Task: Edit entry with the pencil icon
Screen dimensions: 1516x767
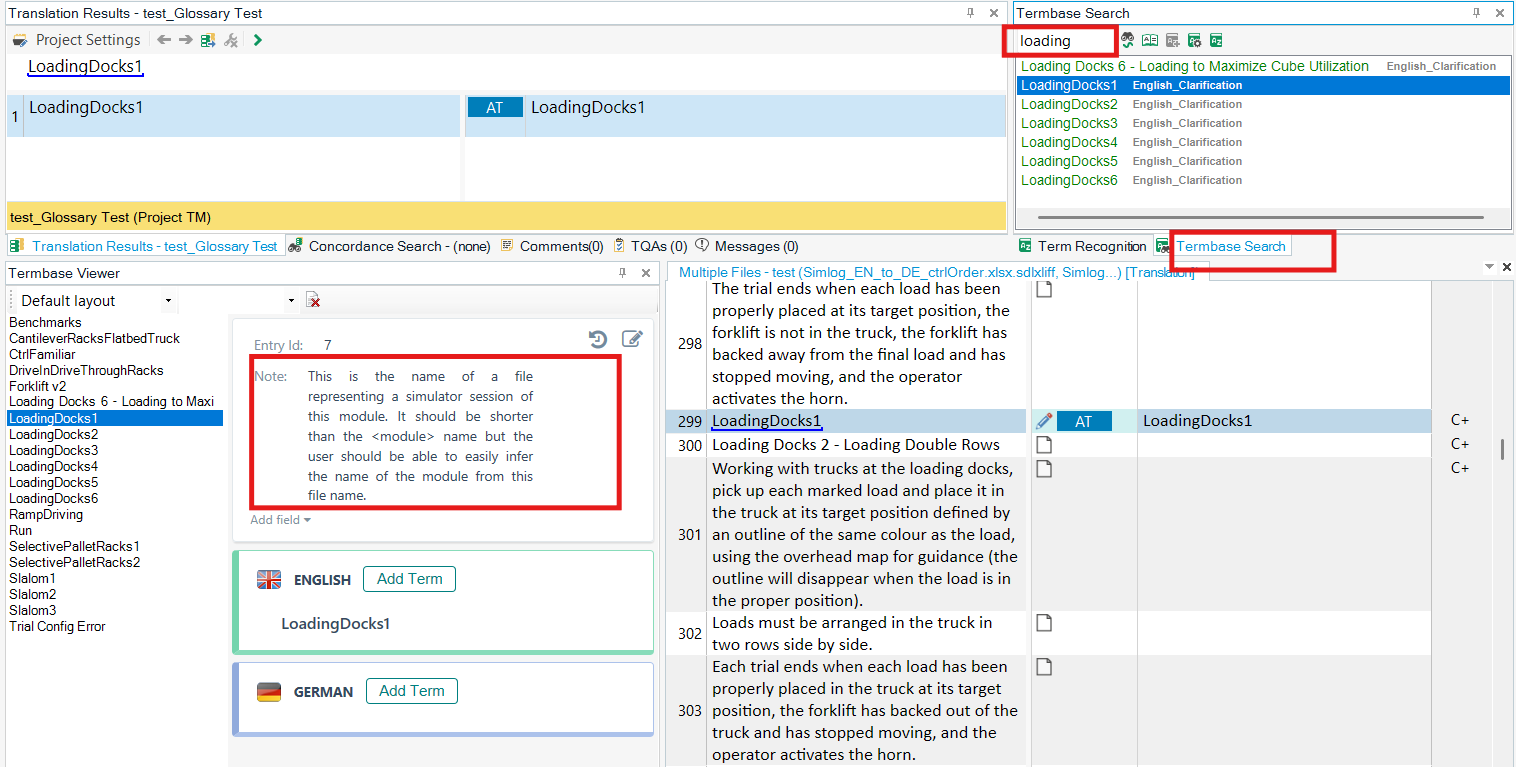Action: pos(632,340)
